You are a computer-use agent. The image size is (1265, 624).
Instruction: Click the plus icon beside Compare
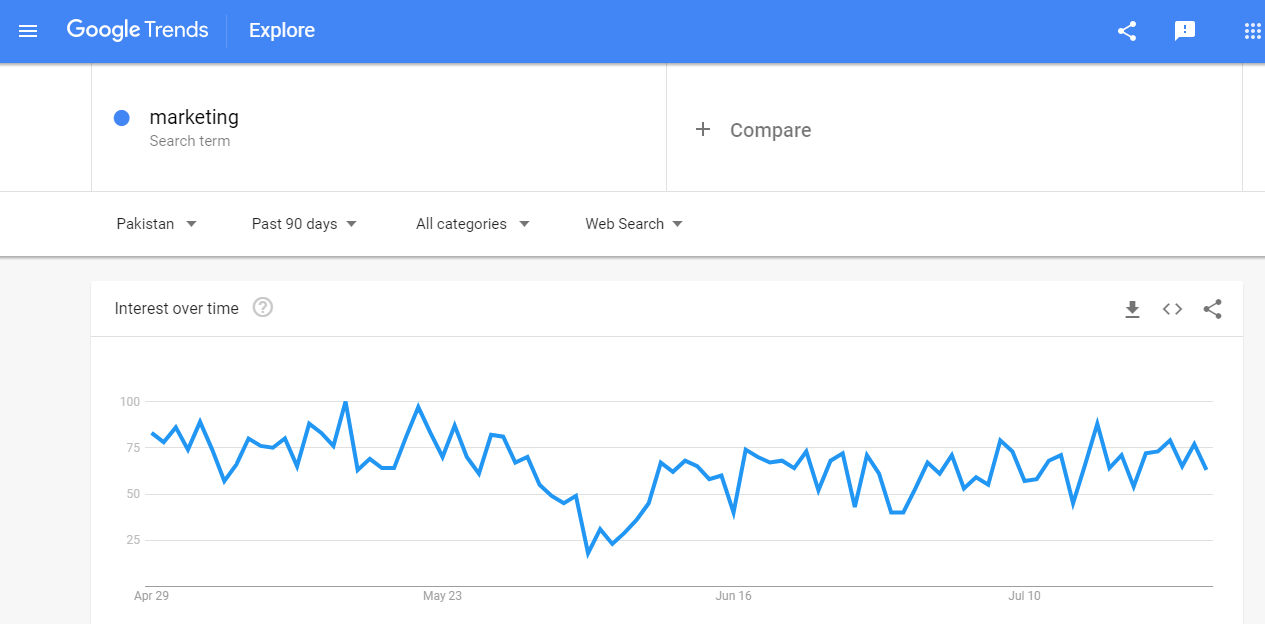(703, 130)
